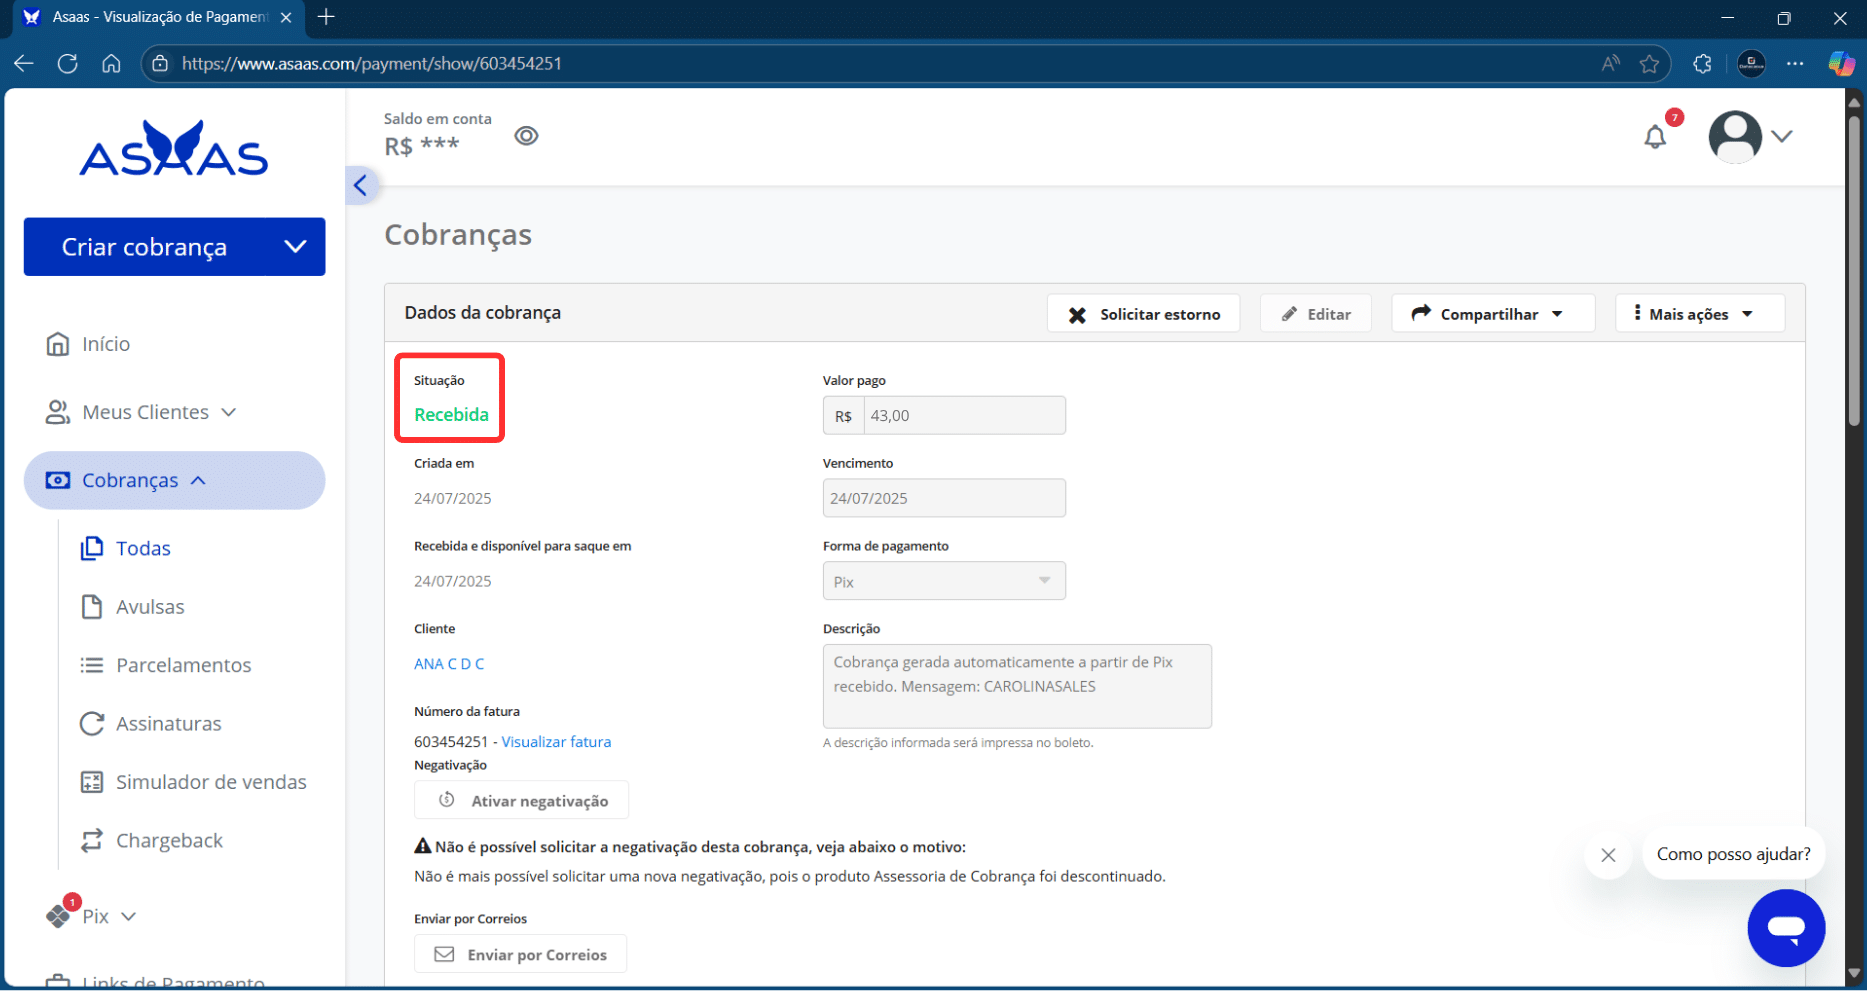
Task: Refresh the page using browser reload icon
Action: (x=68, y=64)
